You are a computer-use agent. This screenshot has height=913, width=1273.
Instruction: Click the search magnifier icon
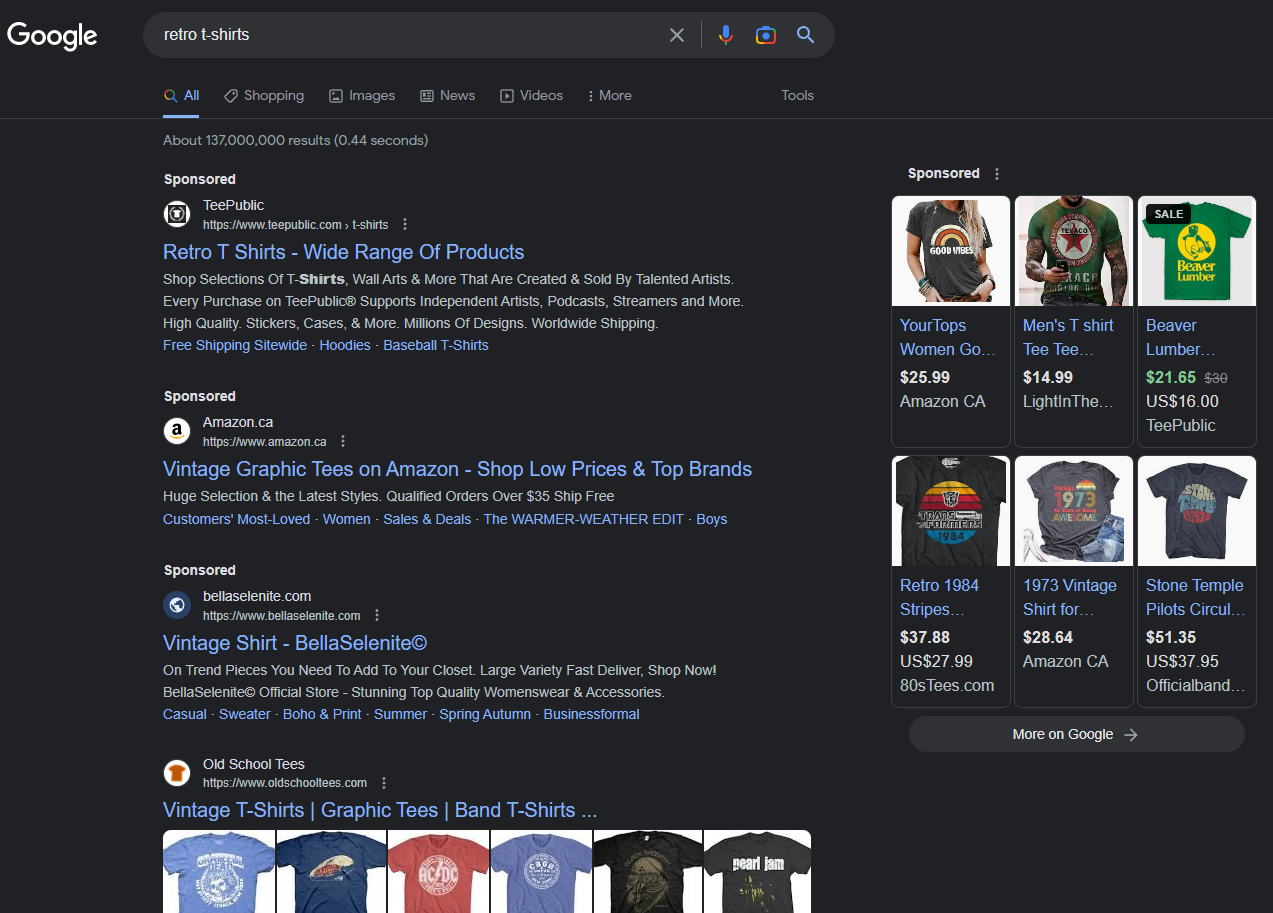[805, 34]
